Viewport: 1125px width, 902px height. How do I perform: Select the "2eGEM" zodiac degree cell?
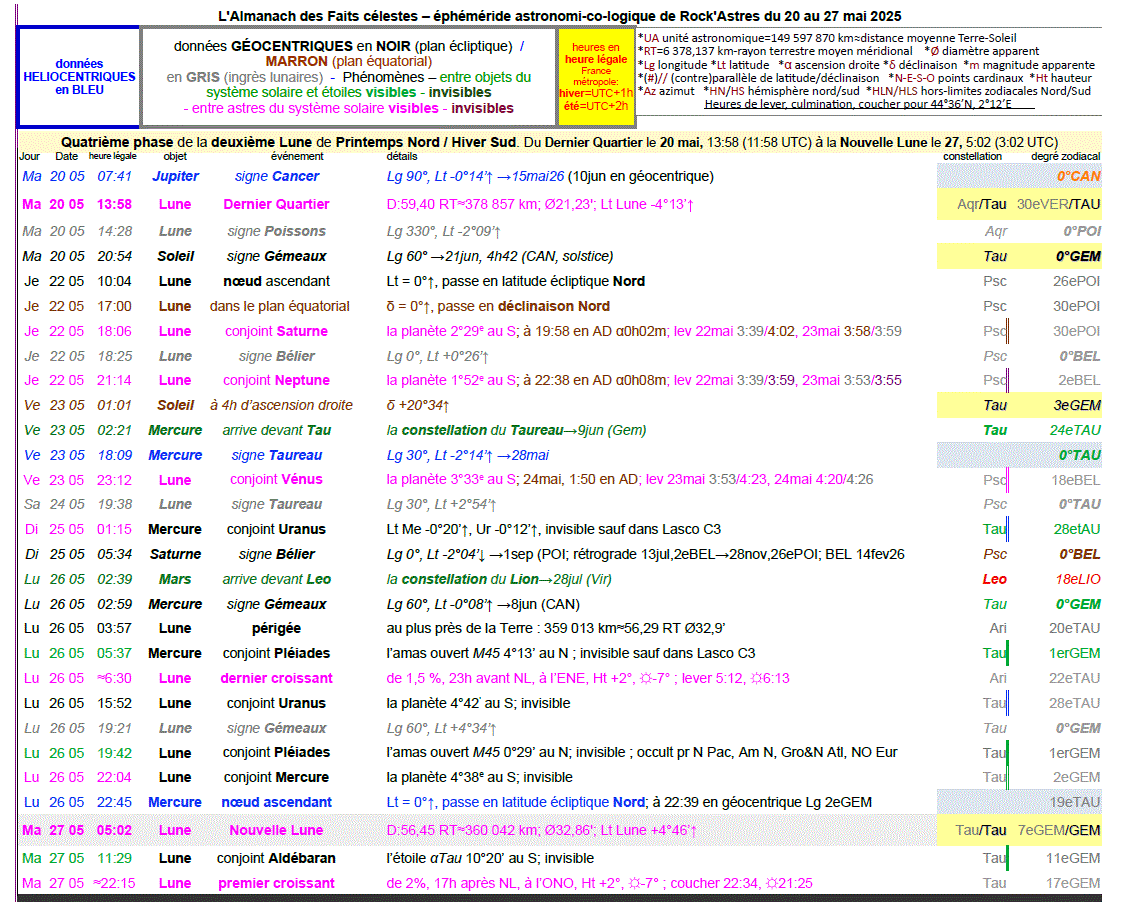(x=1076, y=777)
